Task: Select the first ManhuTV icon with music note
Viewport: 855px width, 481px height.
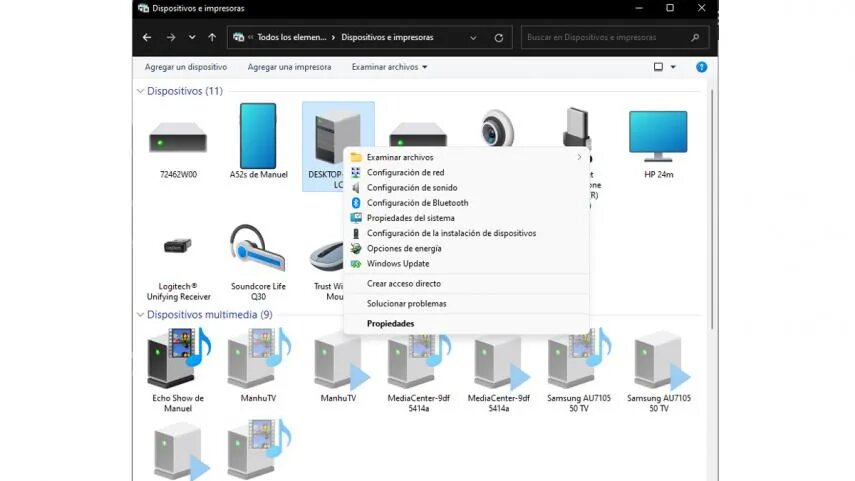Action: tap(258, 358)
